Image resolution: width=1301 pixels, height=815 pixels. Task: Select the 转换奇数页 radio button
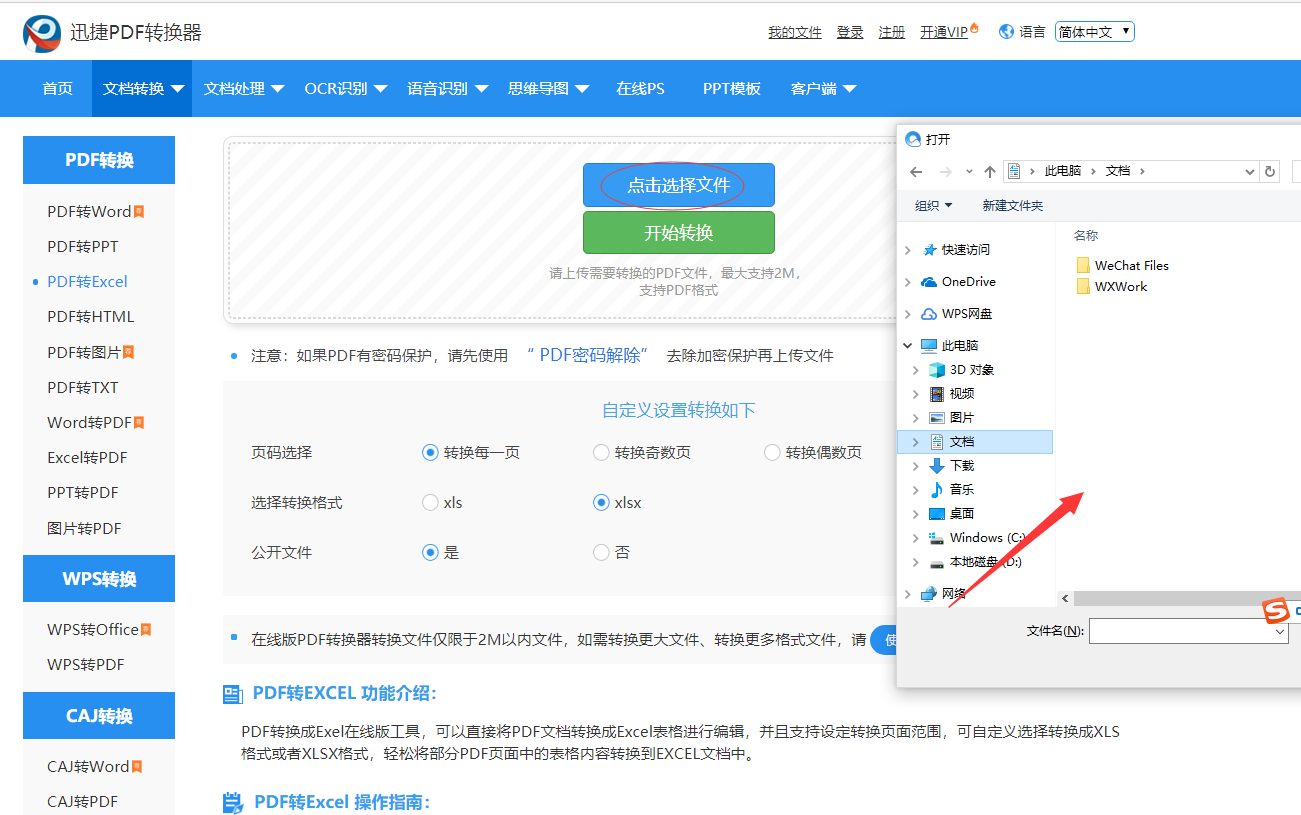tap(601, 453)
